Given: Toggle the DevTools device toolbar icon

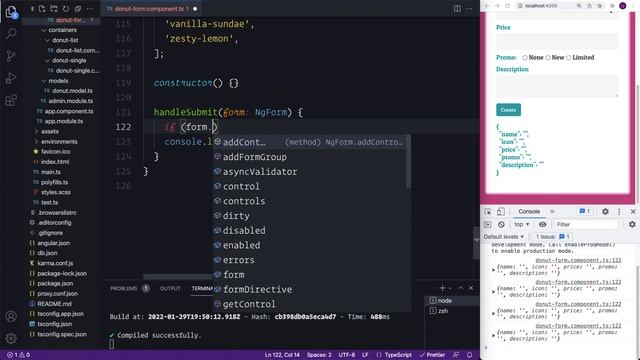Looking at the screenshot, I should point(500,211).
